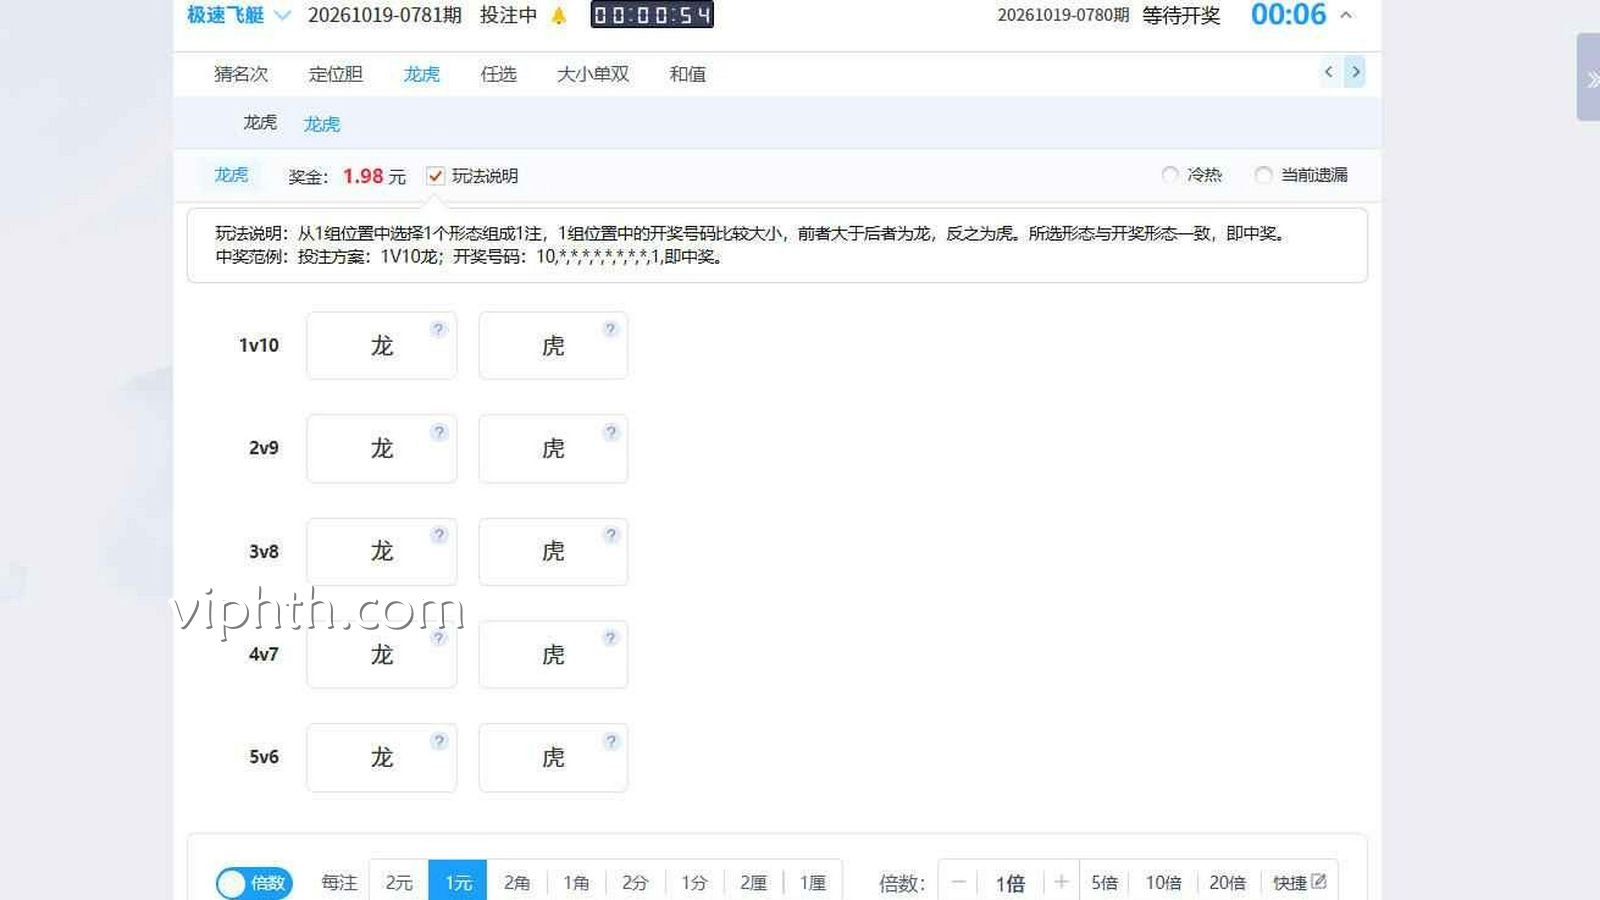
Task: Select the 冷热 radio button
Action: pos(1170,175)
